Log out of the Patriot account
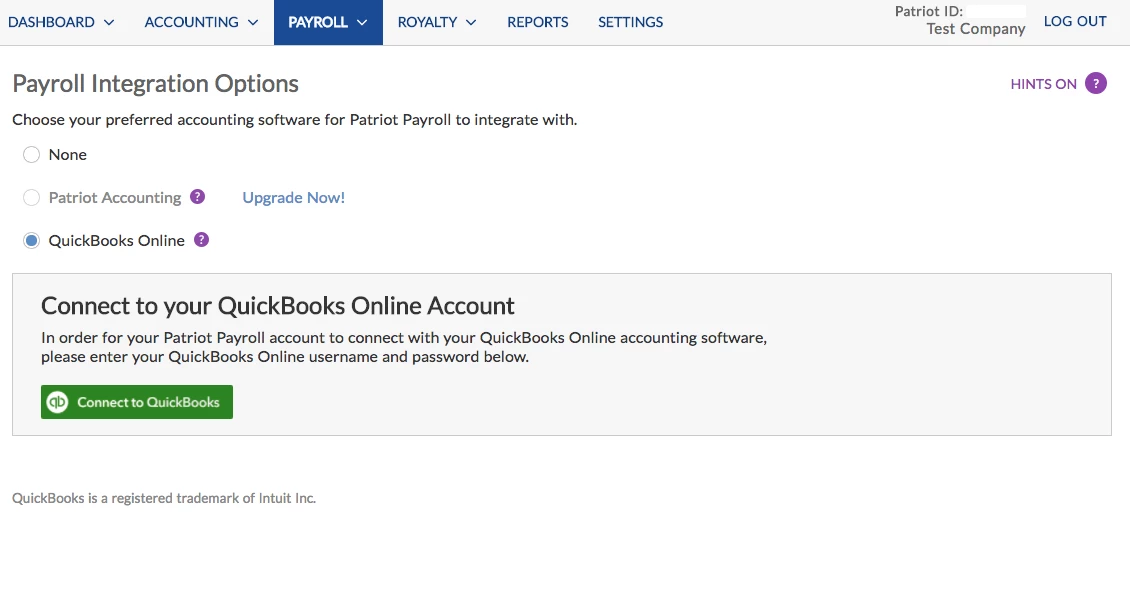Image resolution: width=1130 pixels, height=592 pixels. (1075, 22)
